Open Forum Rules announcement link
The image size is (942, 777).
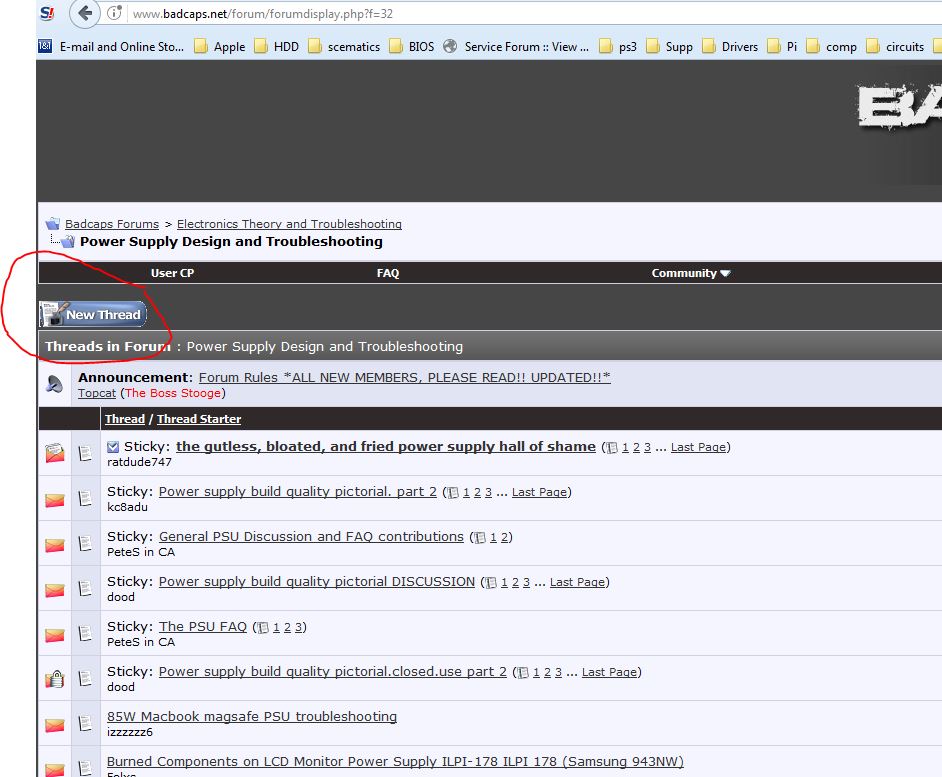pyautogui.click(x=404, y=377)
